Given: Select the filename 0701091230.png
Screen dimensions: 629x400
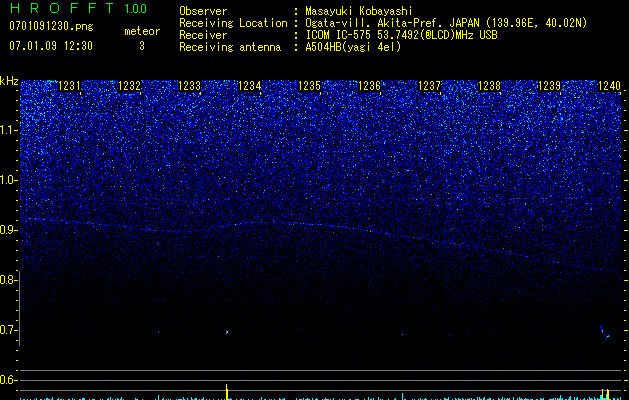Looking at the screenshot, I should [51, 27].
